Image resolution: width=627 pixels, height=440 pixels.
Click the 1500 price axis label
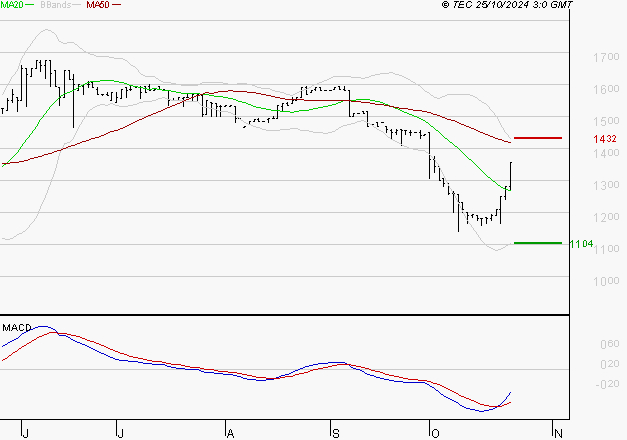pyautogui.click(x=606, y=121)
